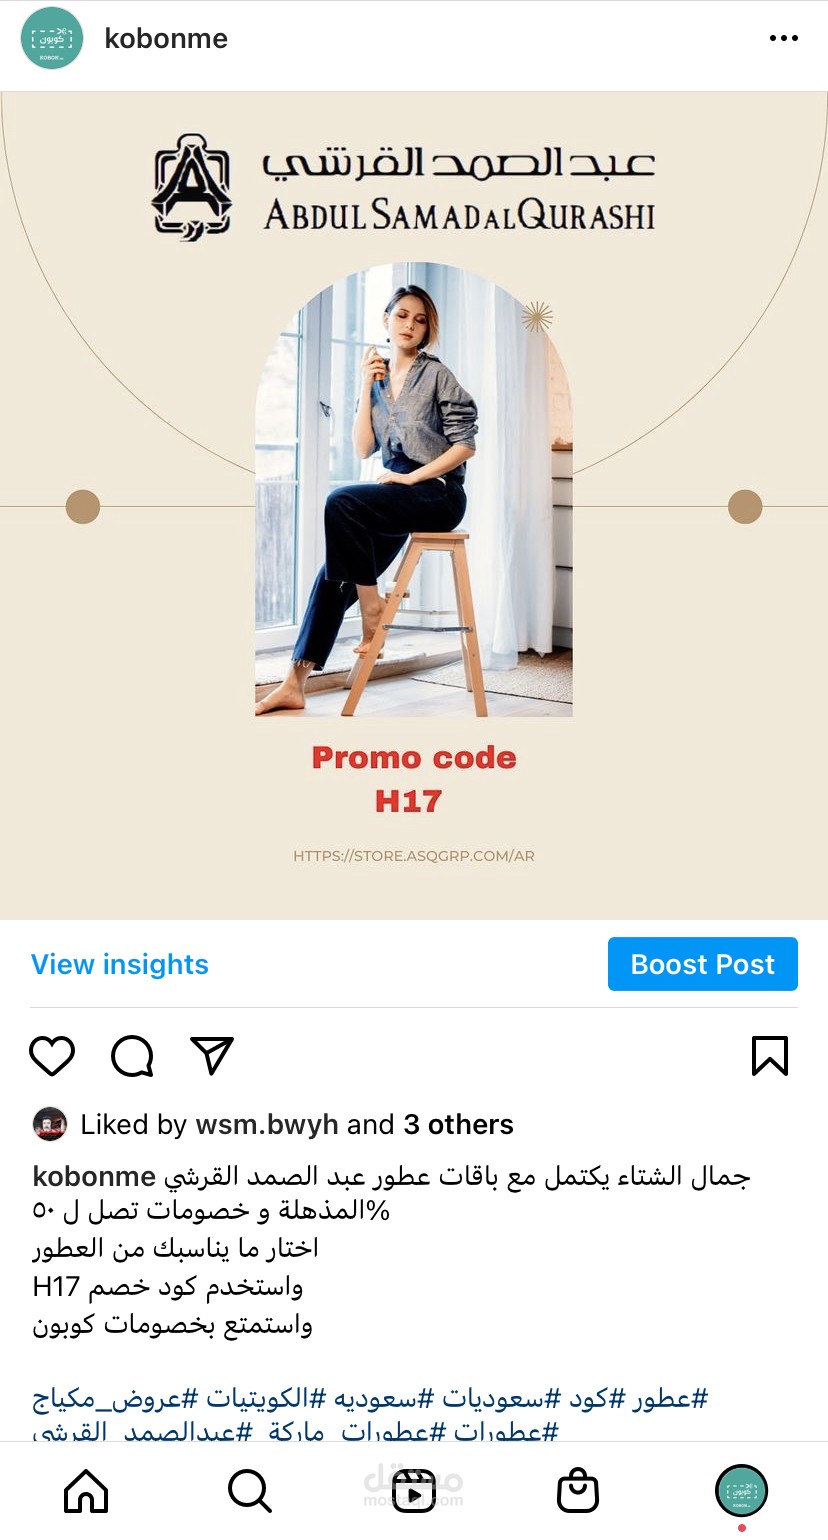The width and height of the screenshot is (828, 1540).
Task: Click the Boost Post button
Action: coord(703,964)
